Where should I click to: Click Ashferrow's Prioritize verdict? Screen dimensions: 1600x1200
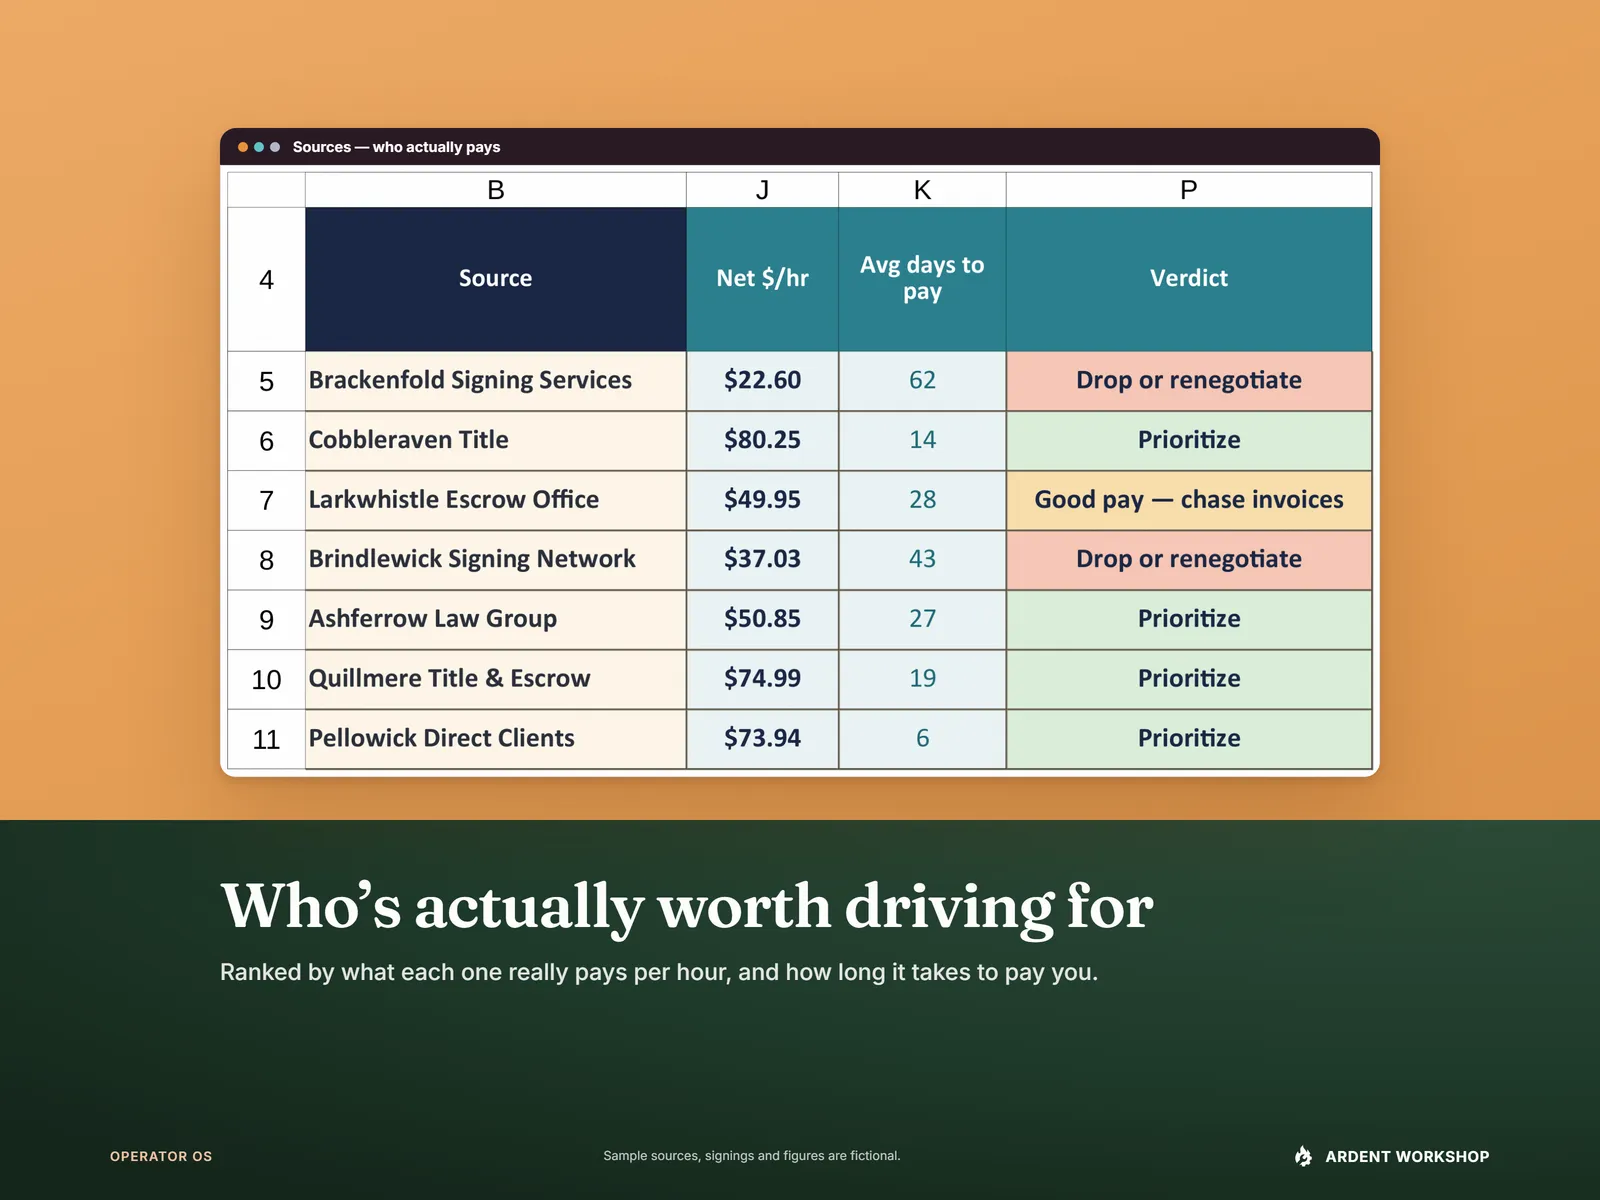coord(1189,620)
